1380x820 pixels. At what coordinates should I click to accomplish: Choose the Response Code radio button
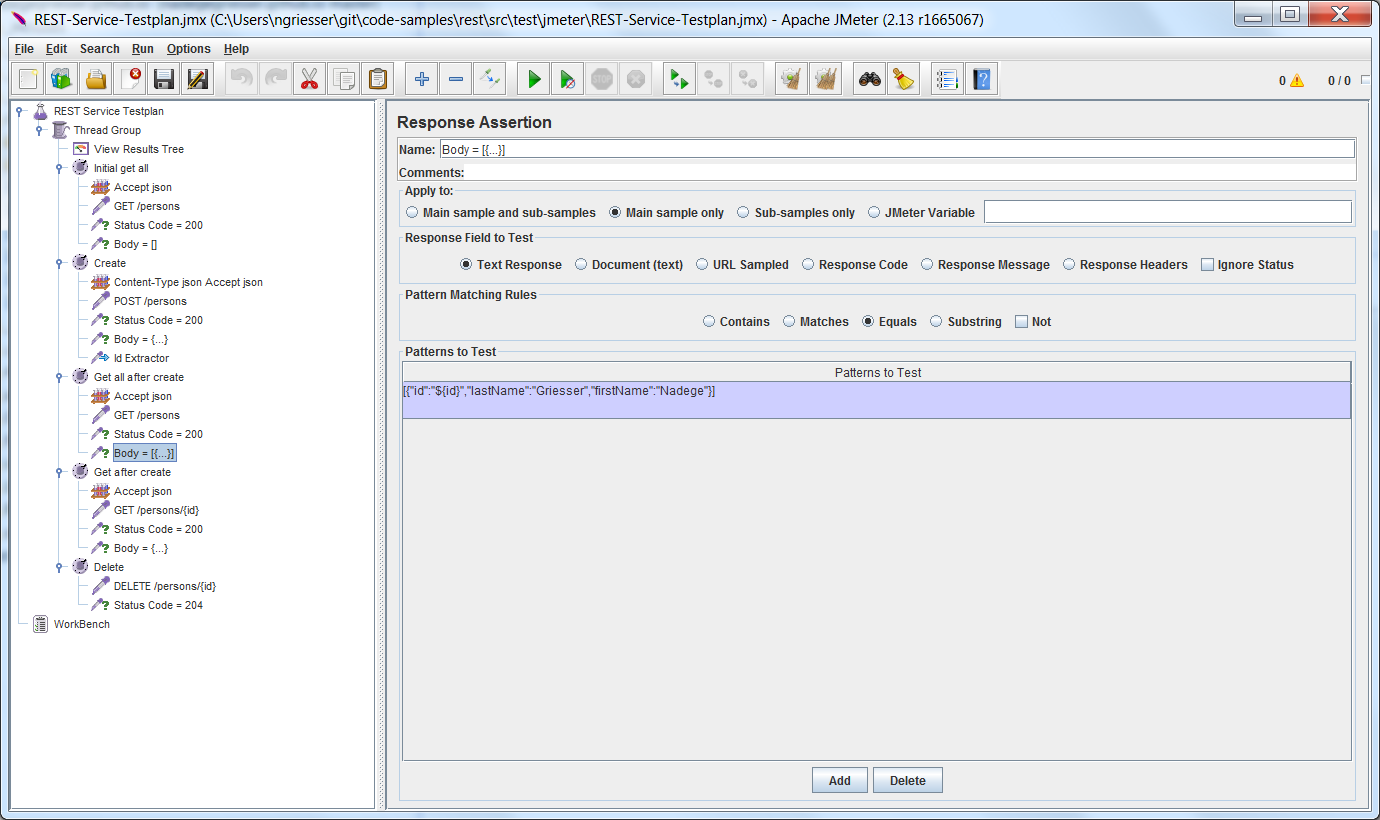tap(855, 265)
